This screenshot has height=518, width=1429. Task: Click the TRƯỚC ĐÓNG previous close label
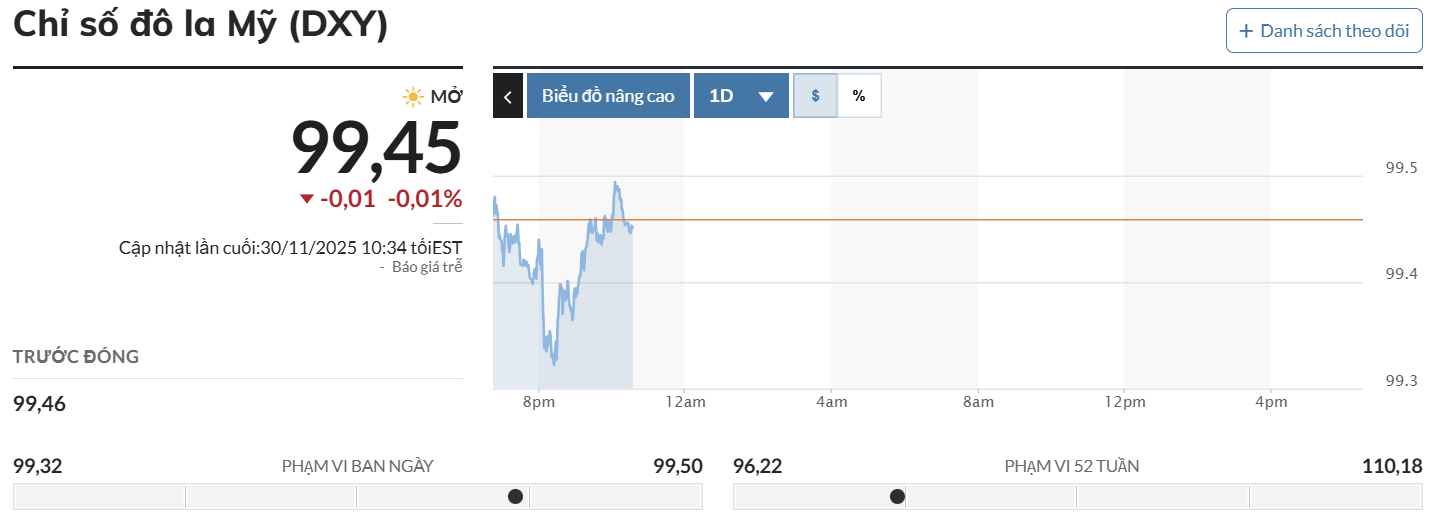point(76,357)
